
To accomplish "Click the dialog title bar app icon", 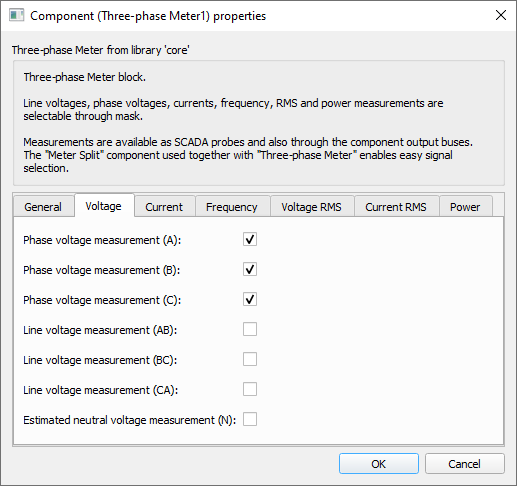I will [x=16, y=16].
